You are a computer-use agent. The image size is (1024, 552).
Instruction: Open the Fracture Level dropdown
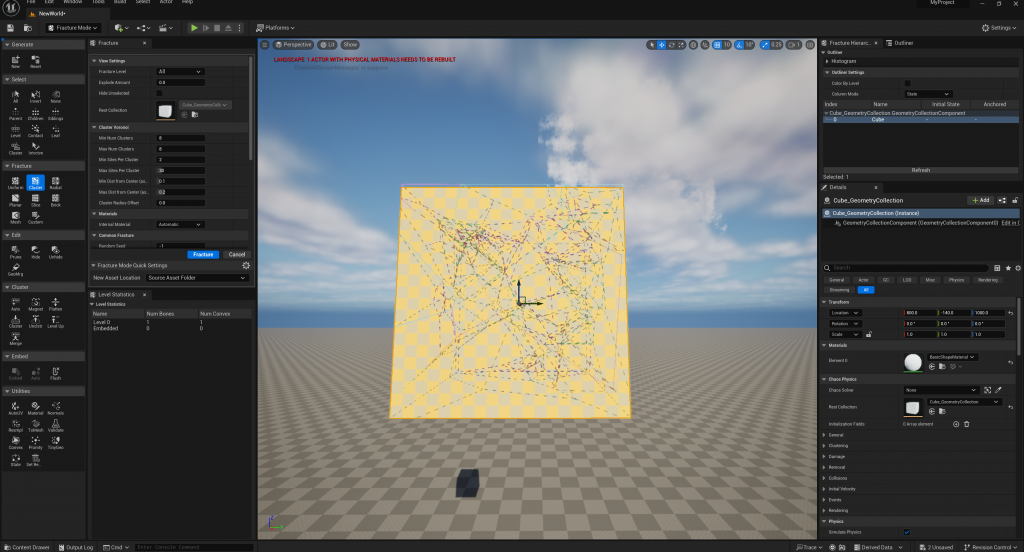(x=180, y=71)
